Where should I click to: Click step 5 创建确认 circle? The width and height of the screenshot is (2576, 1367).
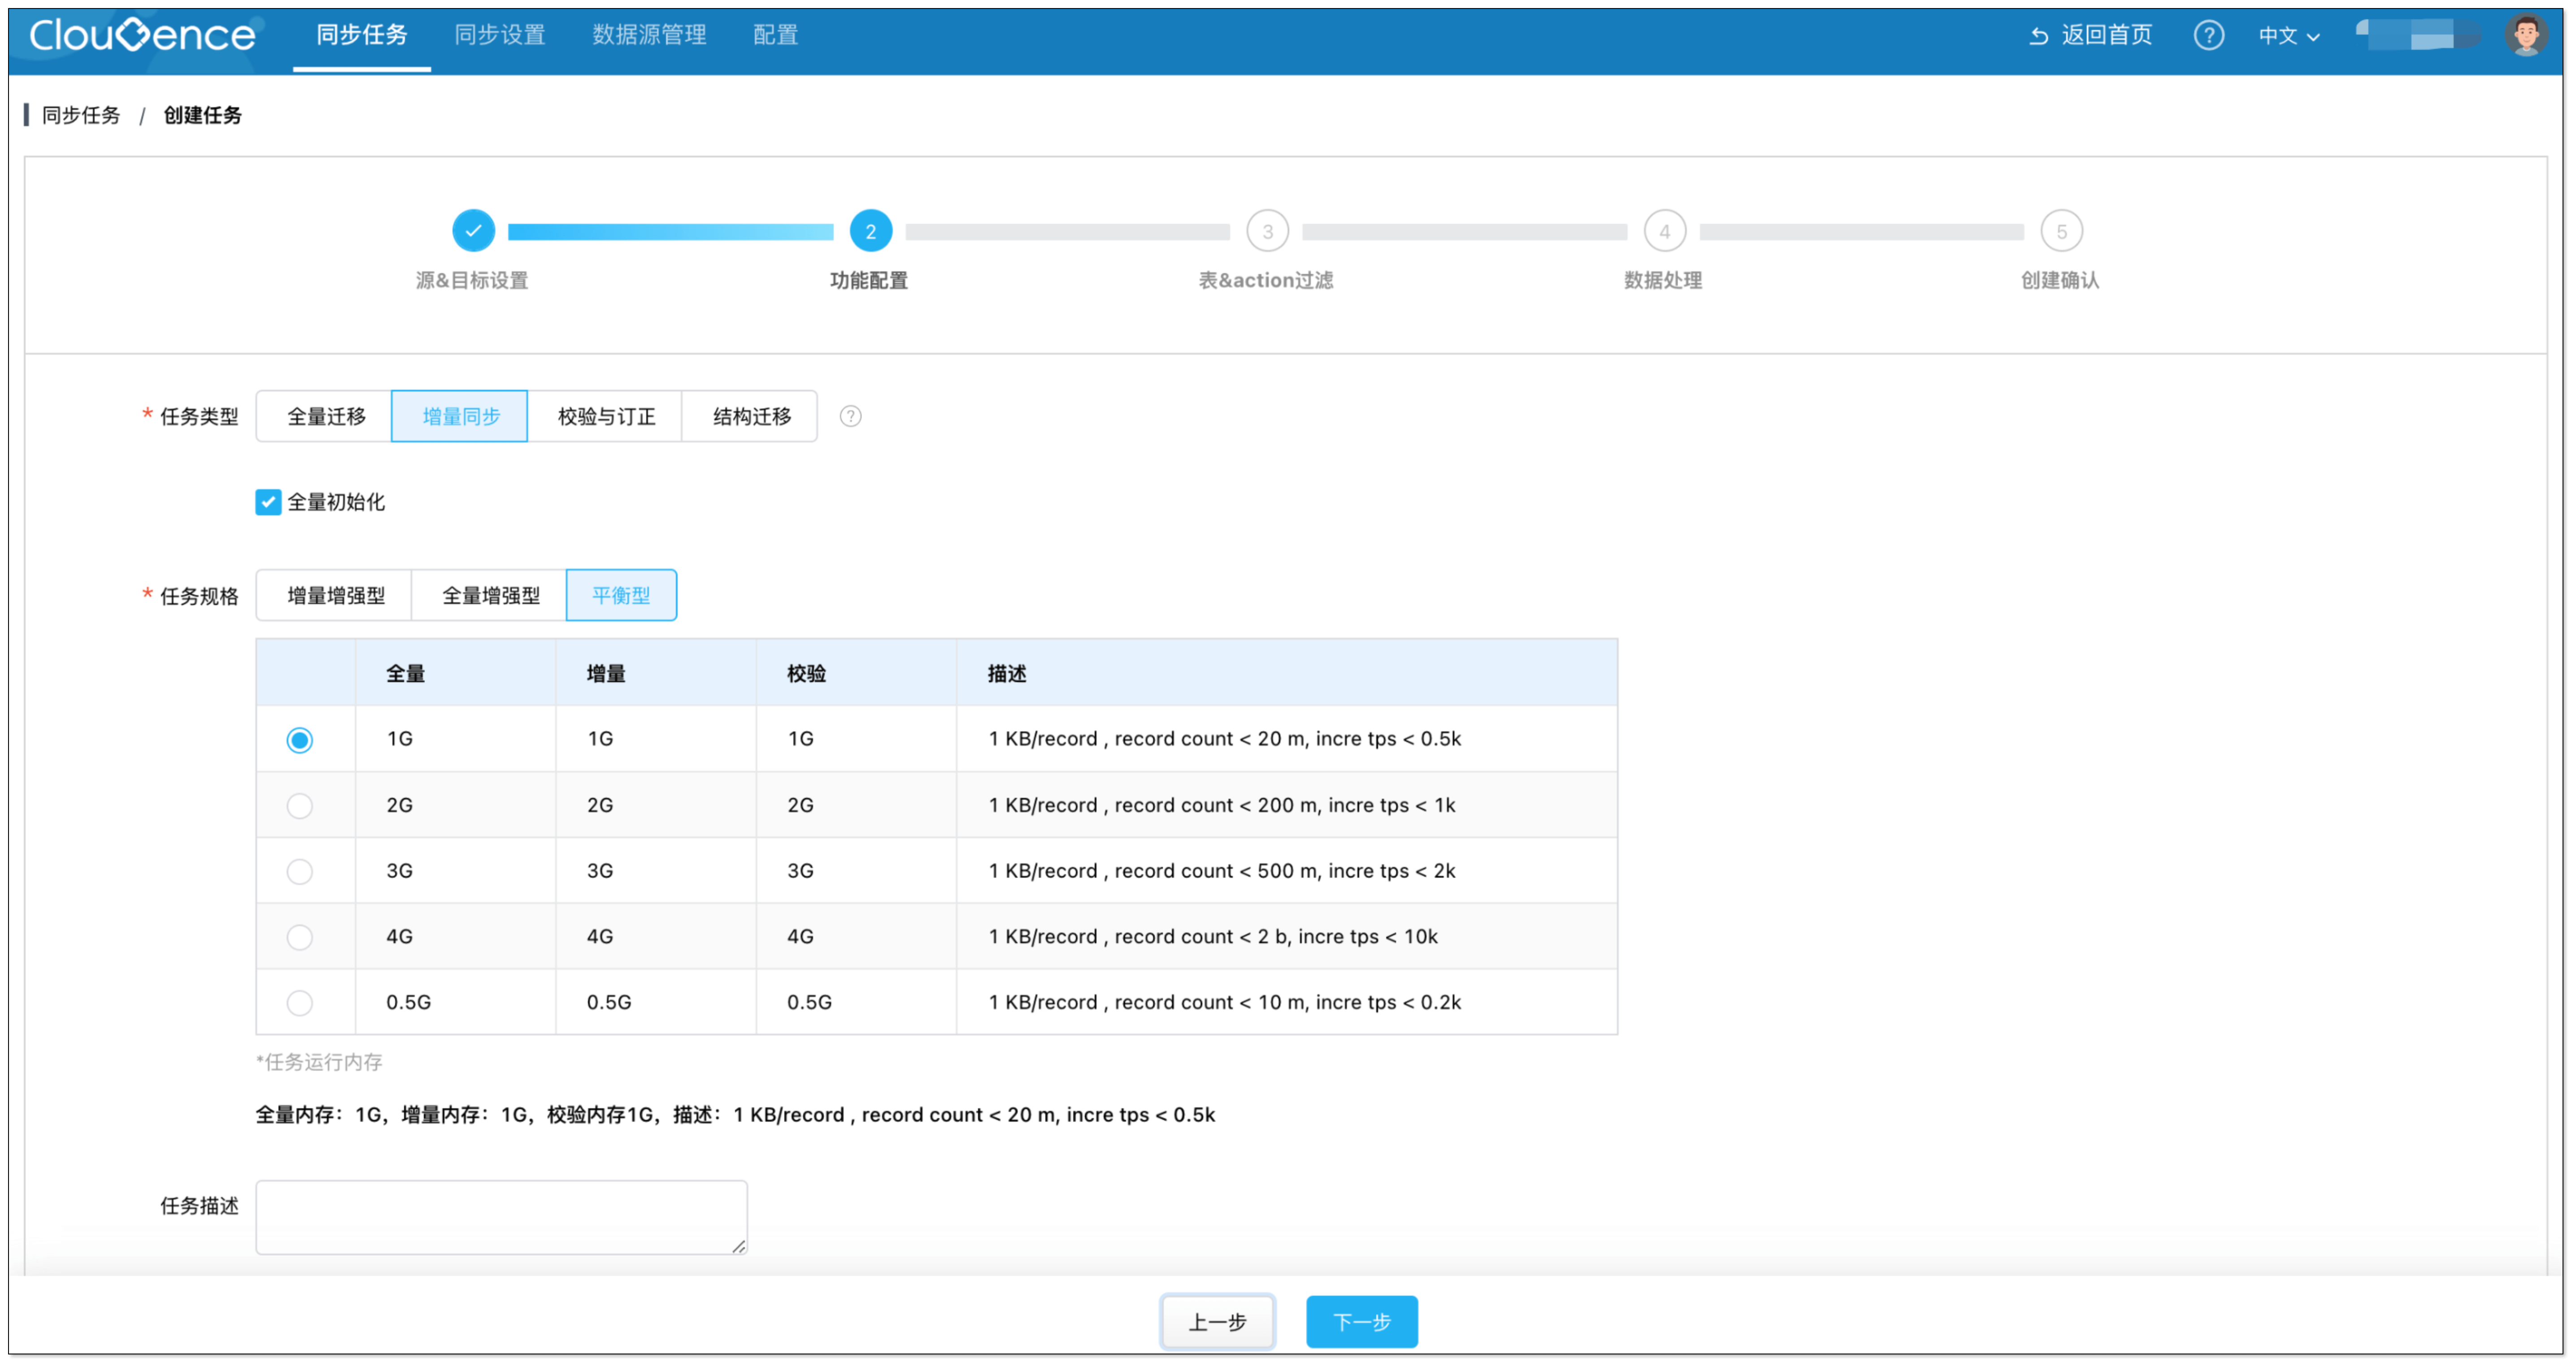point(2062,230)
